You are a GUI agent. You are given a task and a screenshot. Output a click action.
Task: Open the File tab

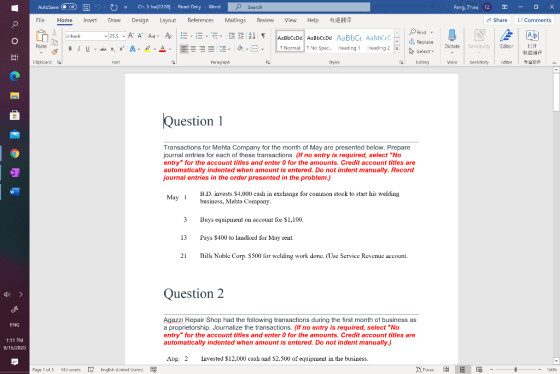(40, 20)
